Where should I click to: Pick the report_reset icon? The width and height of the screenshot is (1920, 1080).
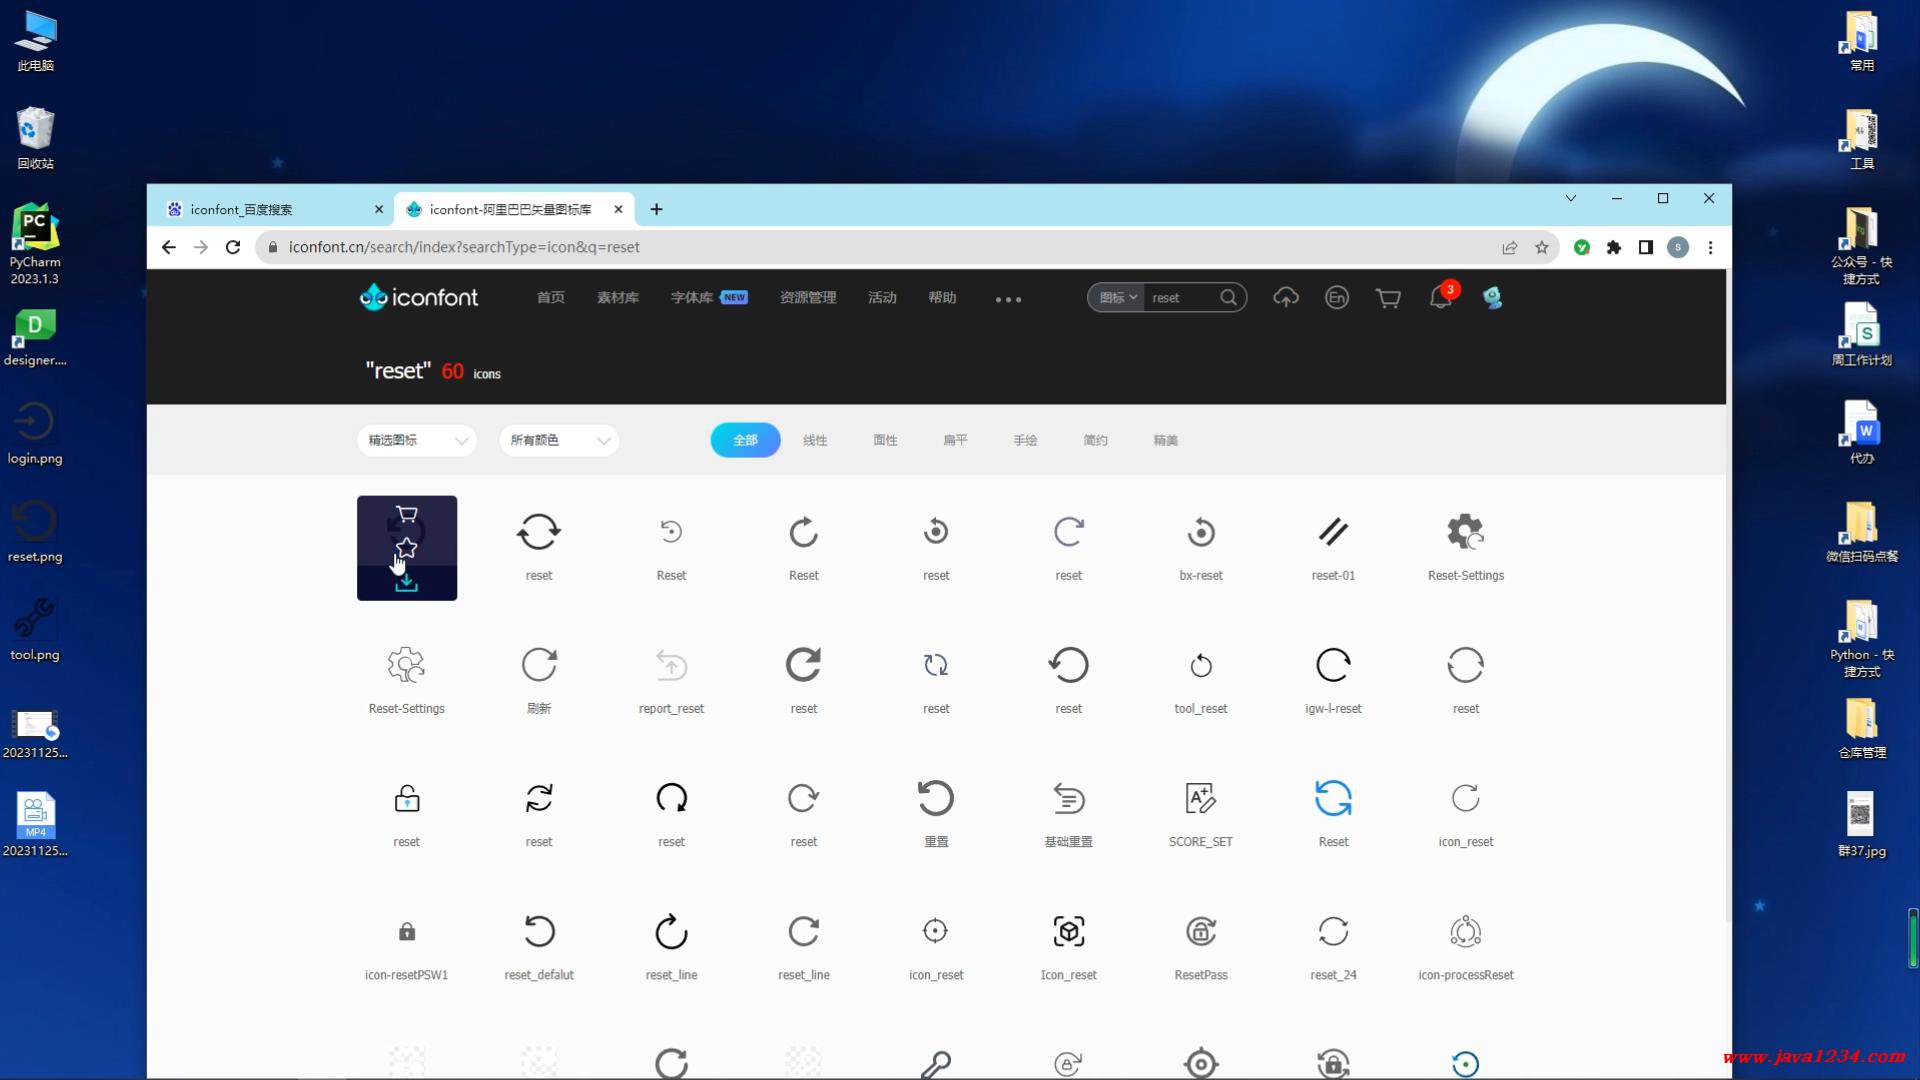tap(671, 665)
